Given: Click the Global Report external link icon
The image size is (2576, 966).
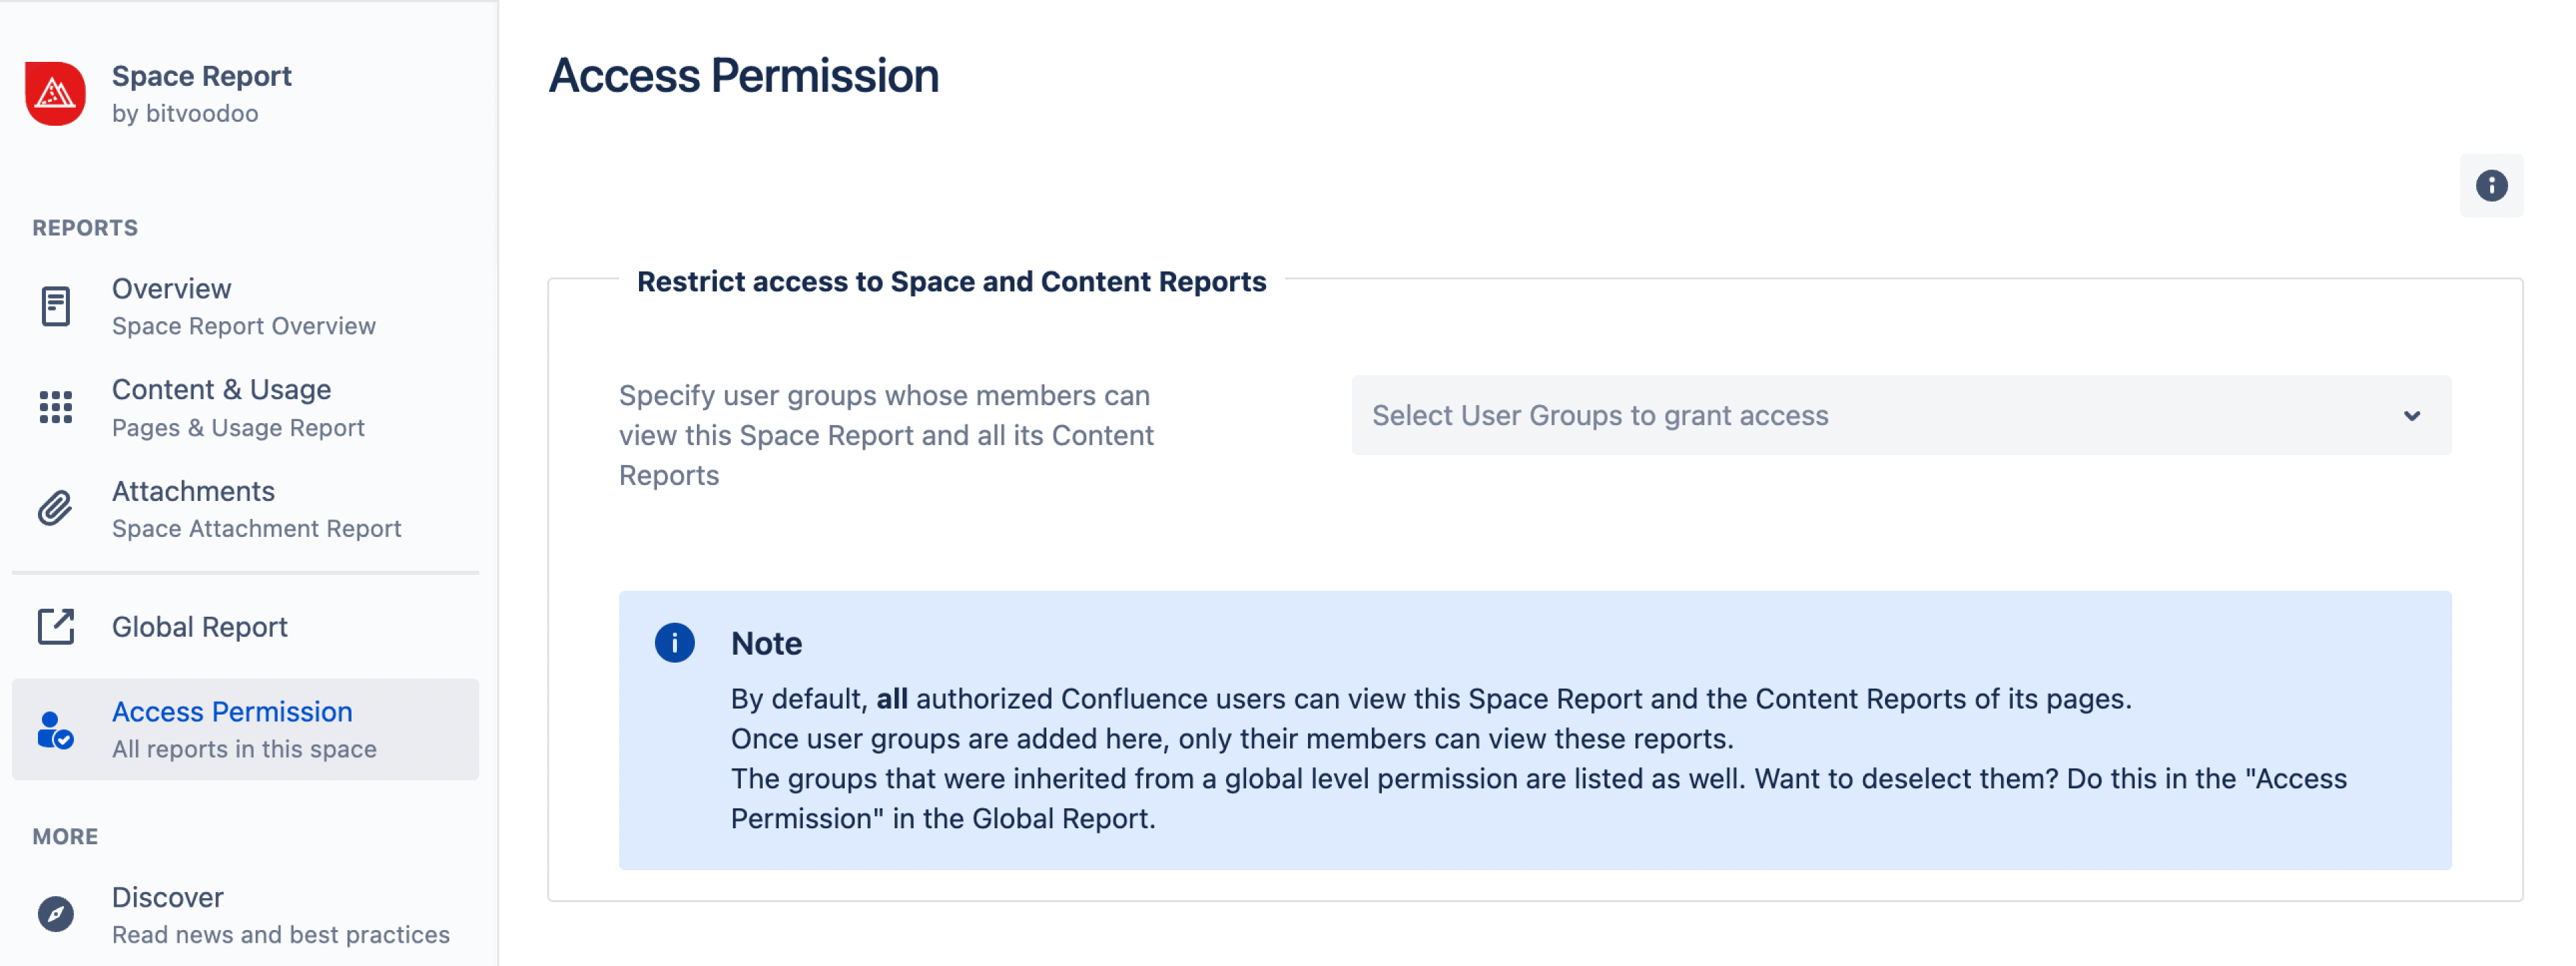Looking at the screenshot, I should (x=56, y=627).
